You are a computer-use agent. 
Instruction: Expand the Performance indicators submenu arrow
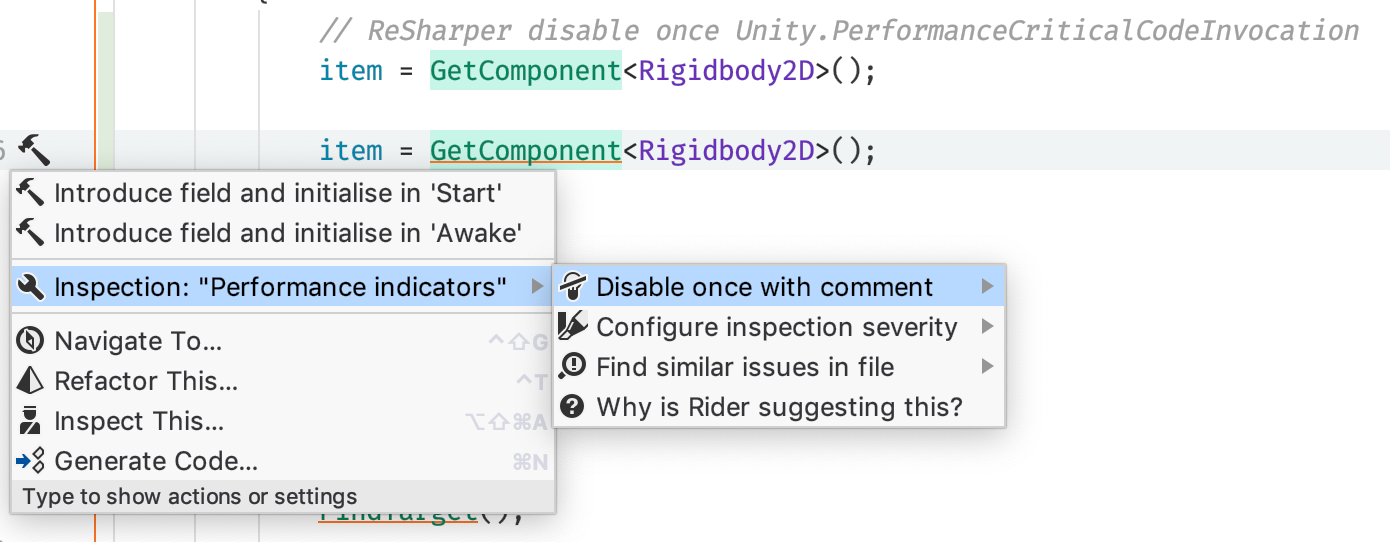coord(538,288)
